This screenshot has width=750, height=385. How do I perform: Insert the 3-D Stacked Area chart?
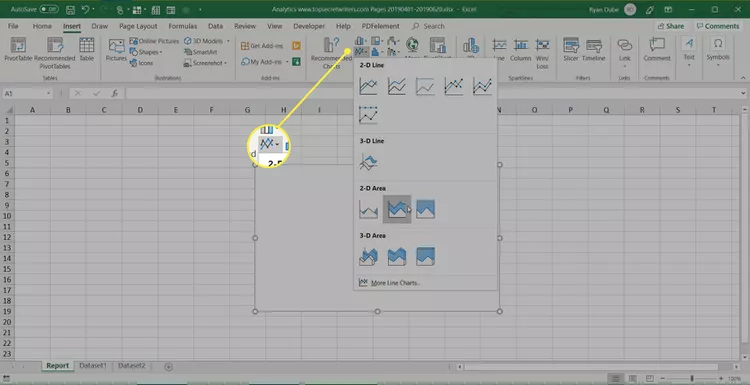click(x=397, y=256)
